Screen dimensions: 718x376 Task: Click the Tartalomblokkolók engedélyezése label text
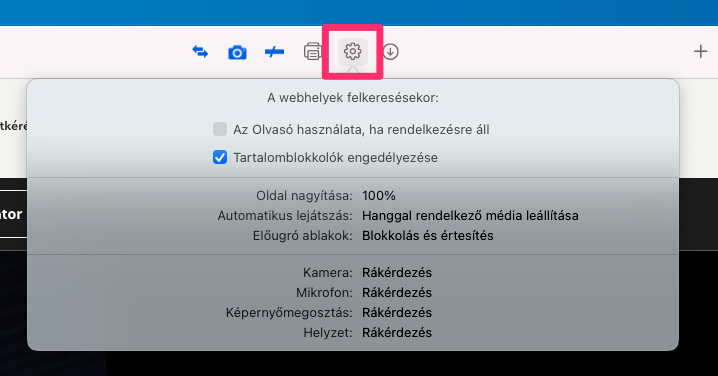point(336,158)
